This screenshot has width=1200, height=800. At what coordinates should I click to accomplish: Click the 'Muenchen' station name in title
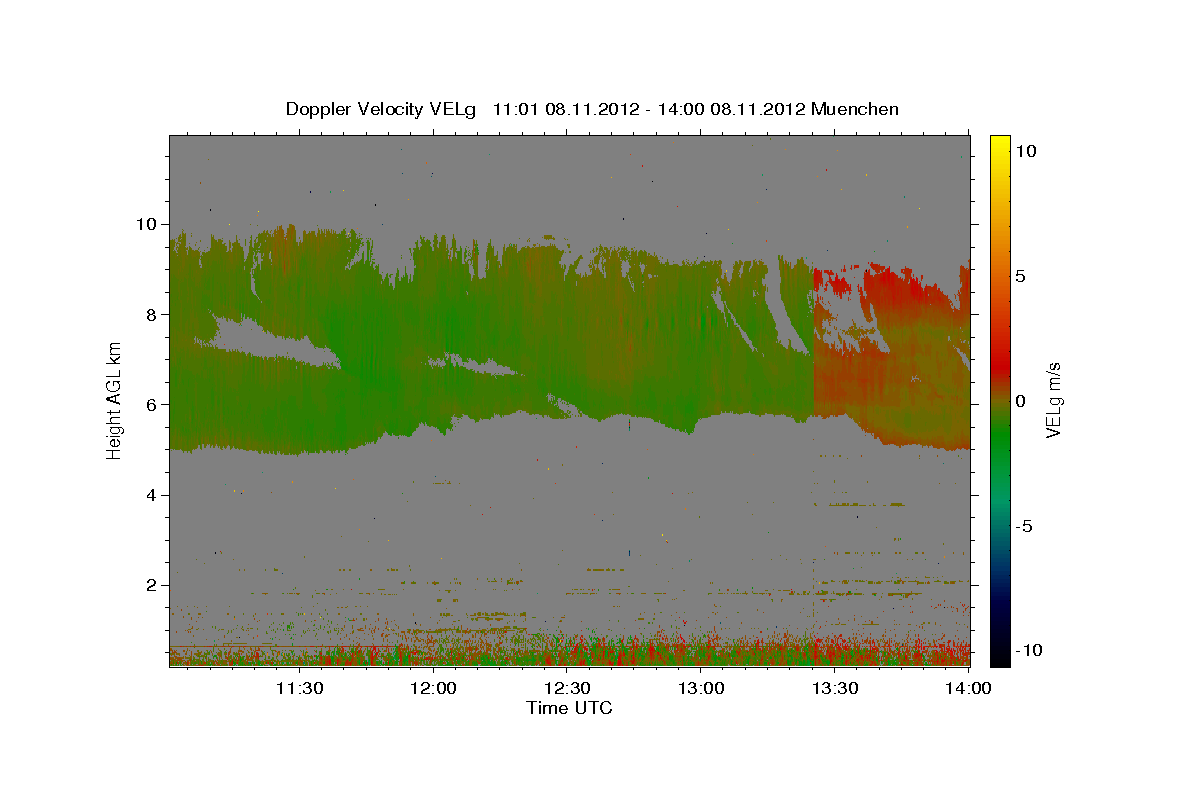855,109
